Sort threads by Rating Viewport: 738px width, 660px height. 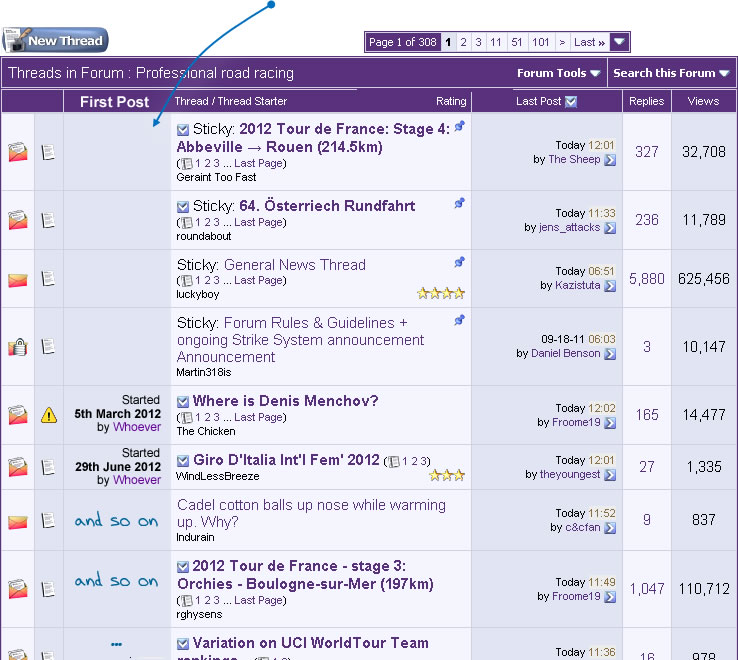click(x=450, y=101)
